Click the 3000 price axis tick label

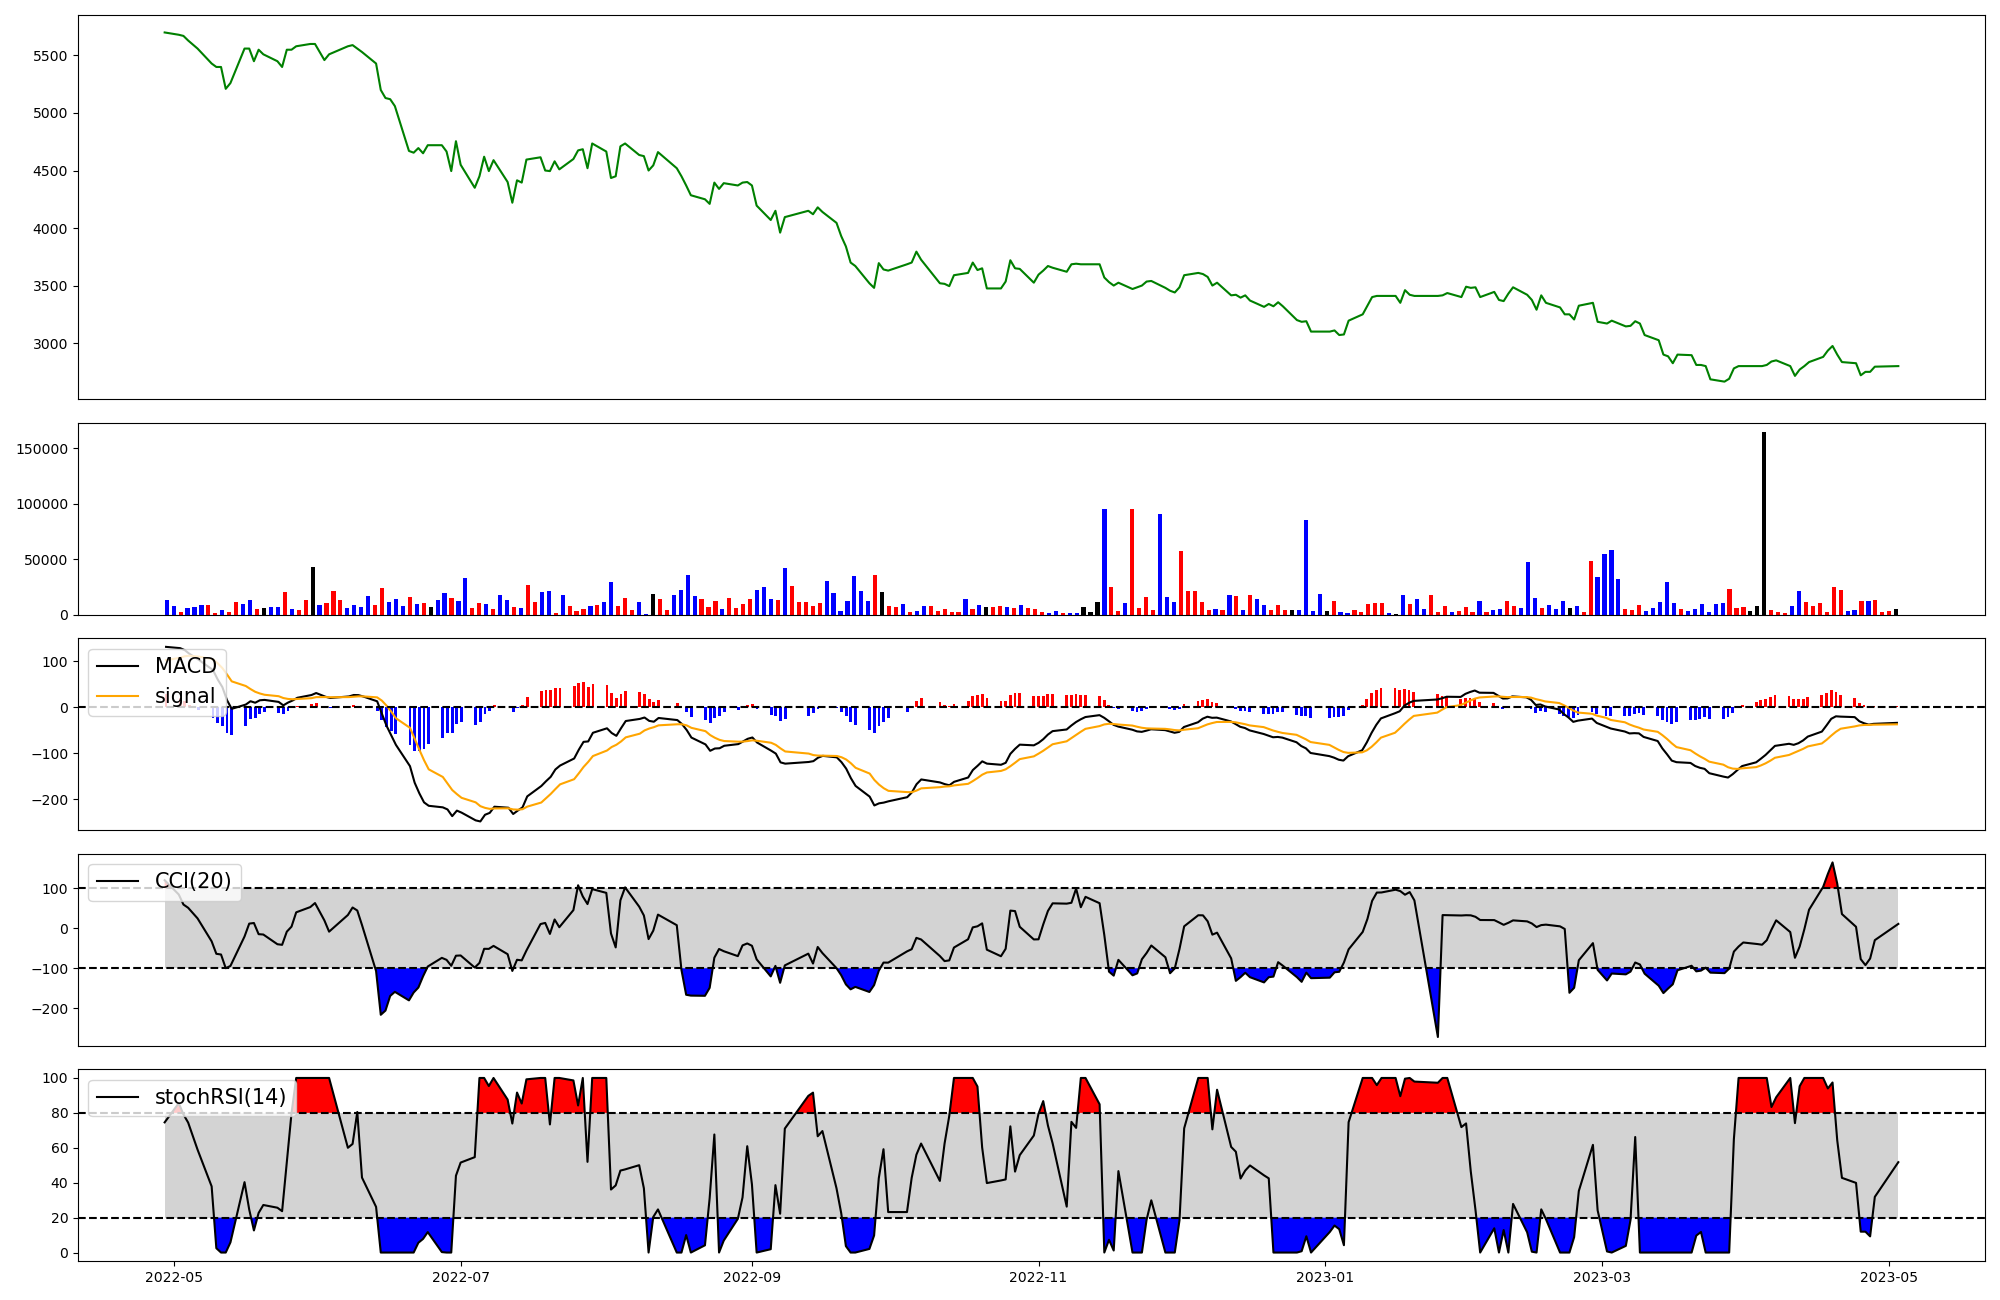pyautogui.click(x=50, y=344)
